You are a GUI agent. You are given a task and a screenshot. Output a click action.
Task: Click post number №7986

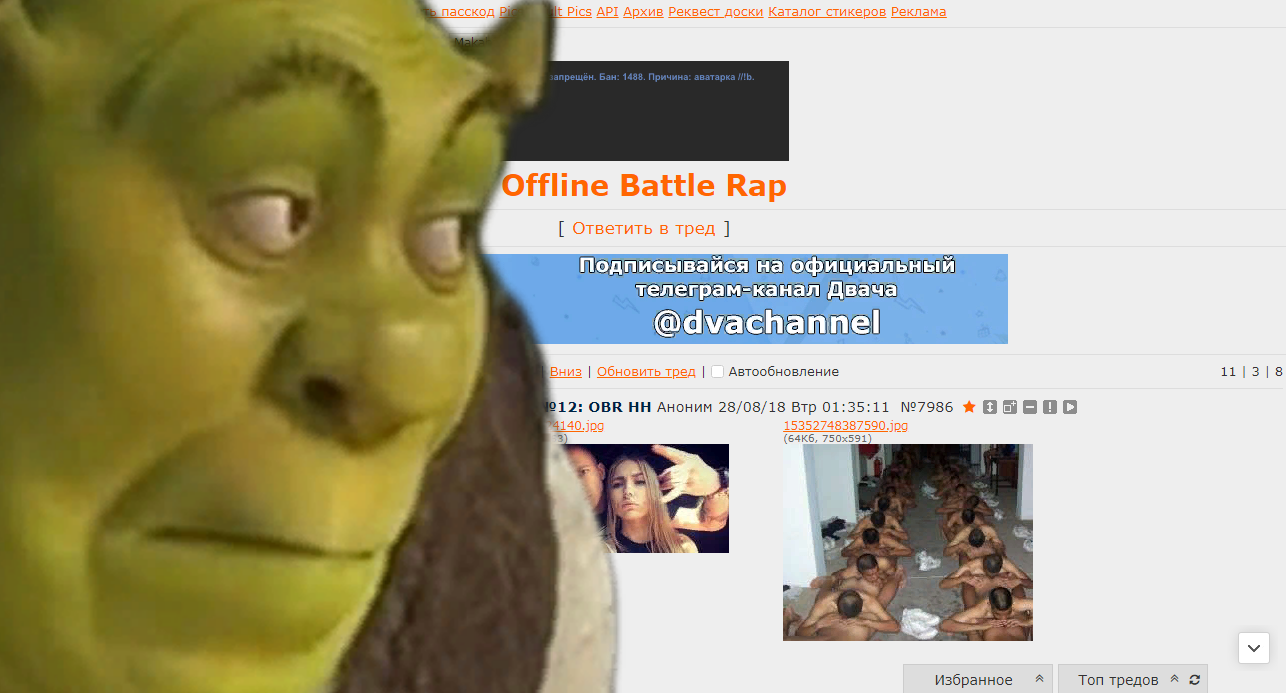tap(927, 407)
